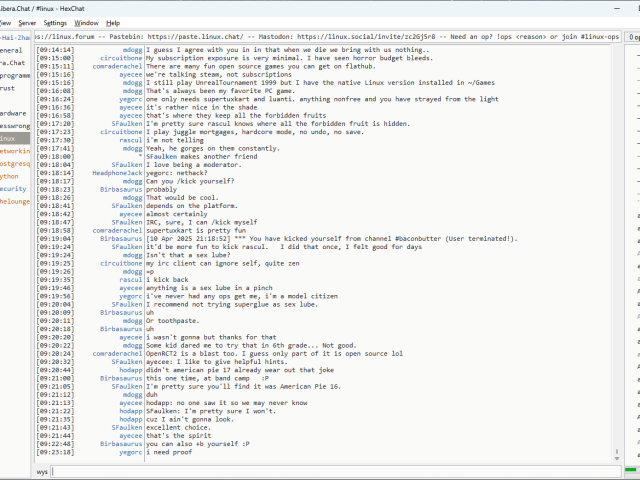
Task: Open the python channel
Action: pos(10,175)
